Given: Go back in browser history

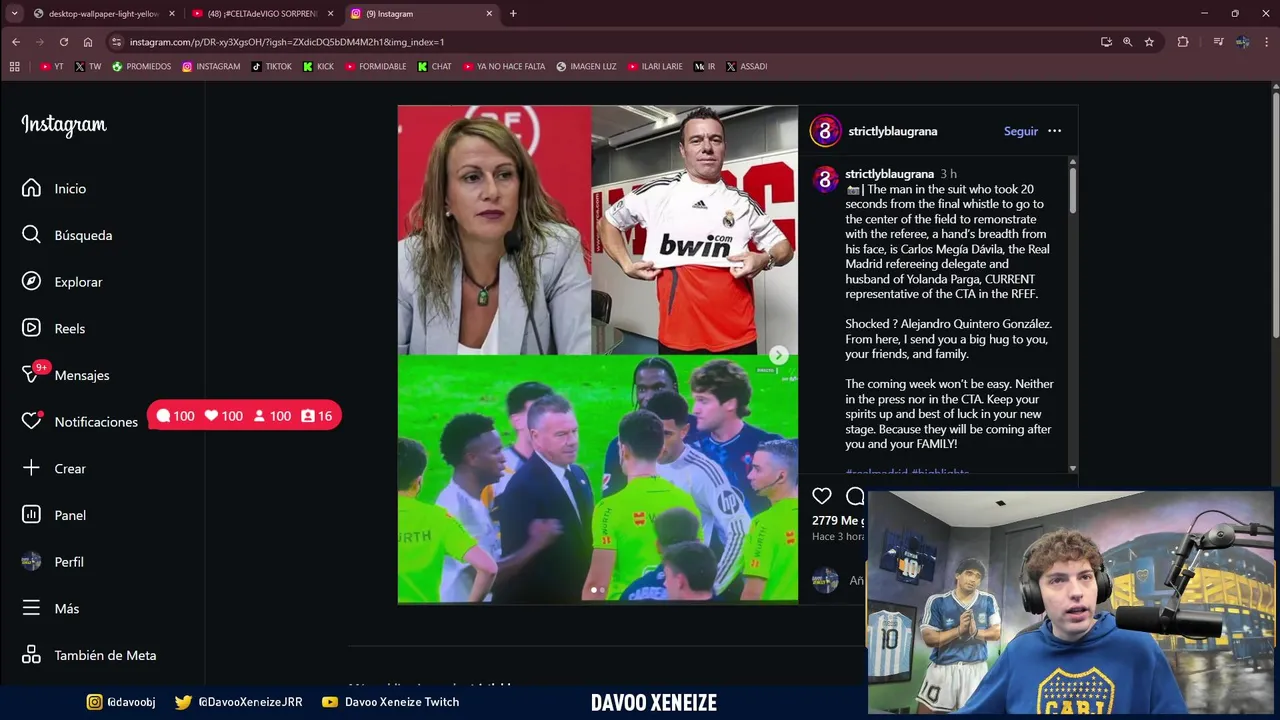Looking at the screenshot, I should point(15,42).
